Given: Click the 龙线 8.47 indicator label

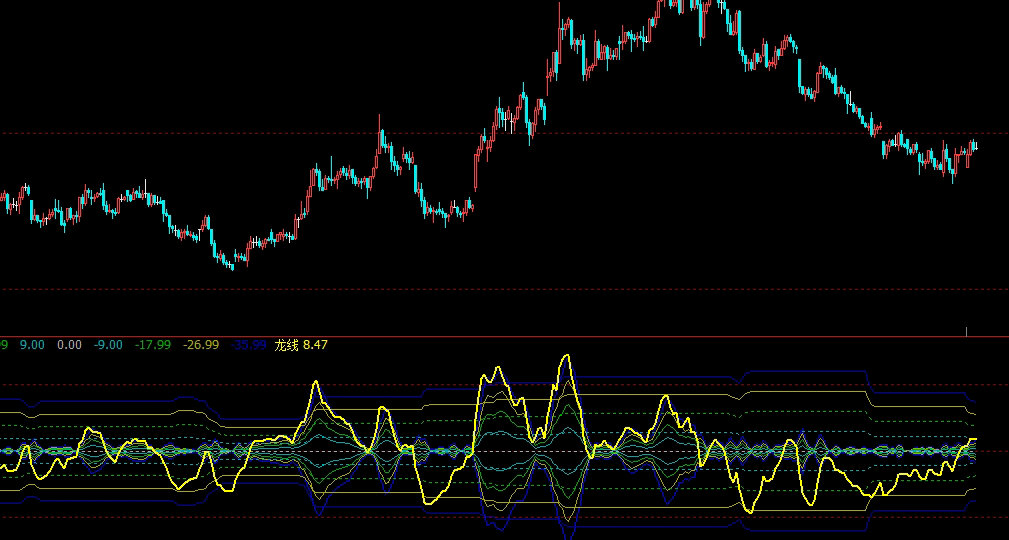Looking at the screenshot, I should coord(301,345).
